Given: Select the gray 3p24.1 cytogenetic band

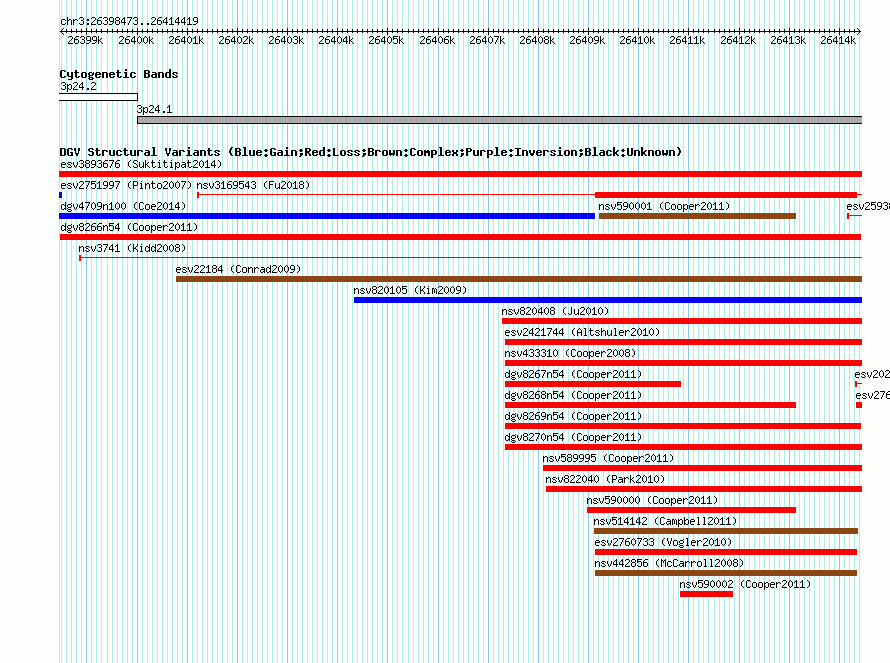Looking at the screenshot, I should [499, 120].
